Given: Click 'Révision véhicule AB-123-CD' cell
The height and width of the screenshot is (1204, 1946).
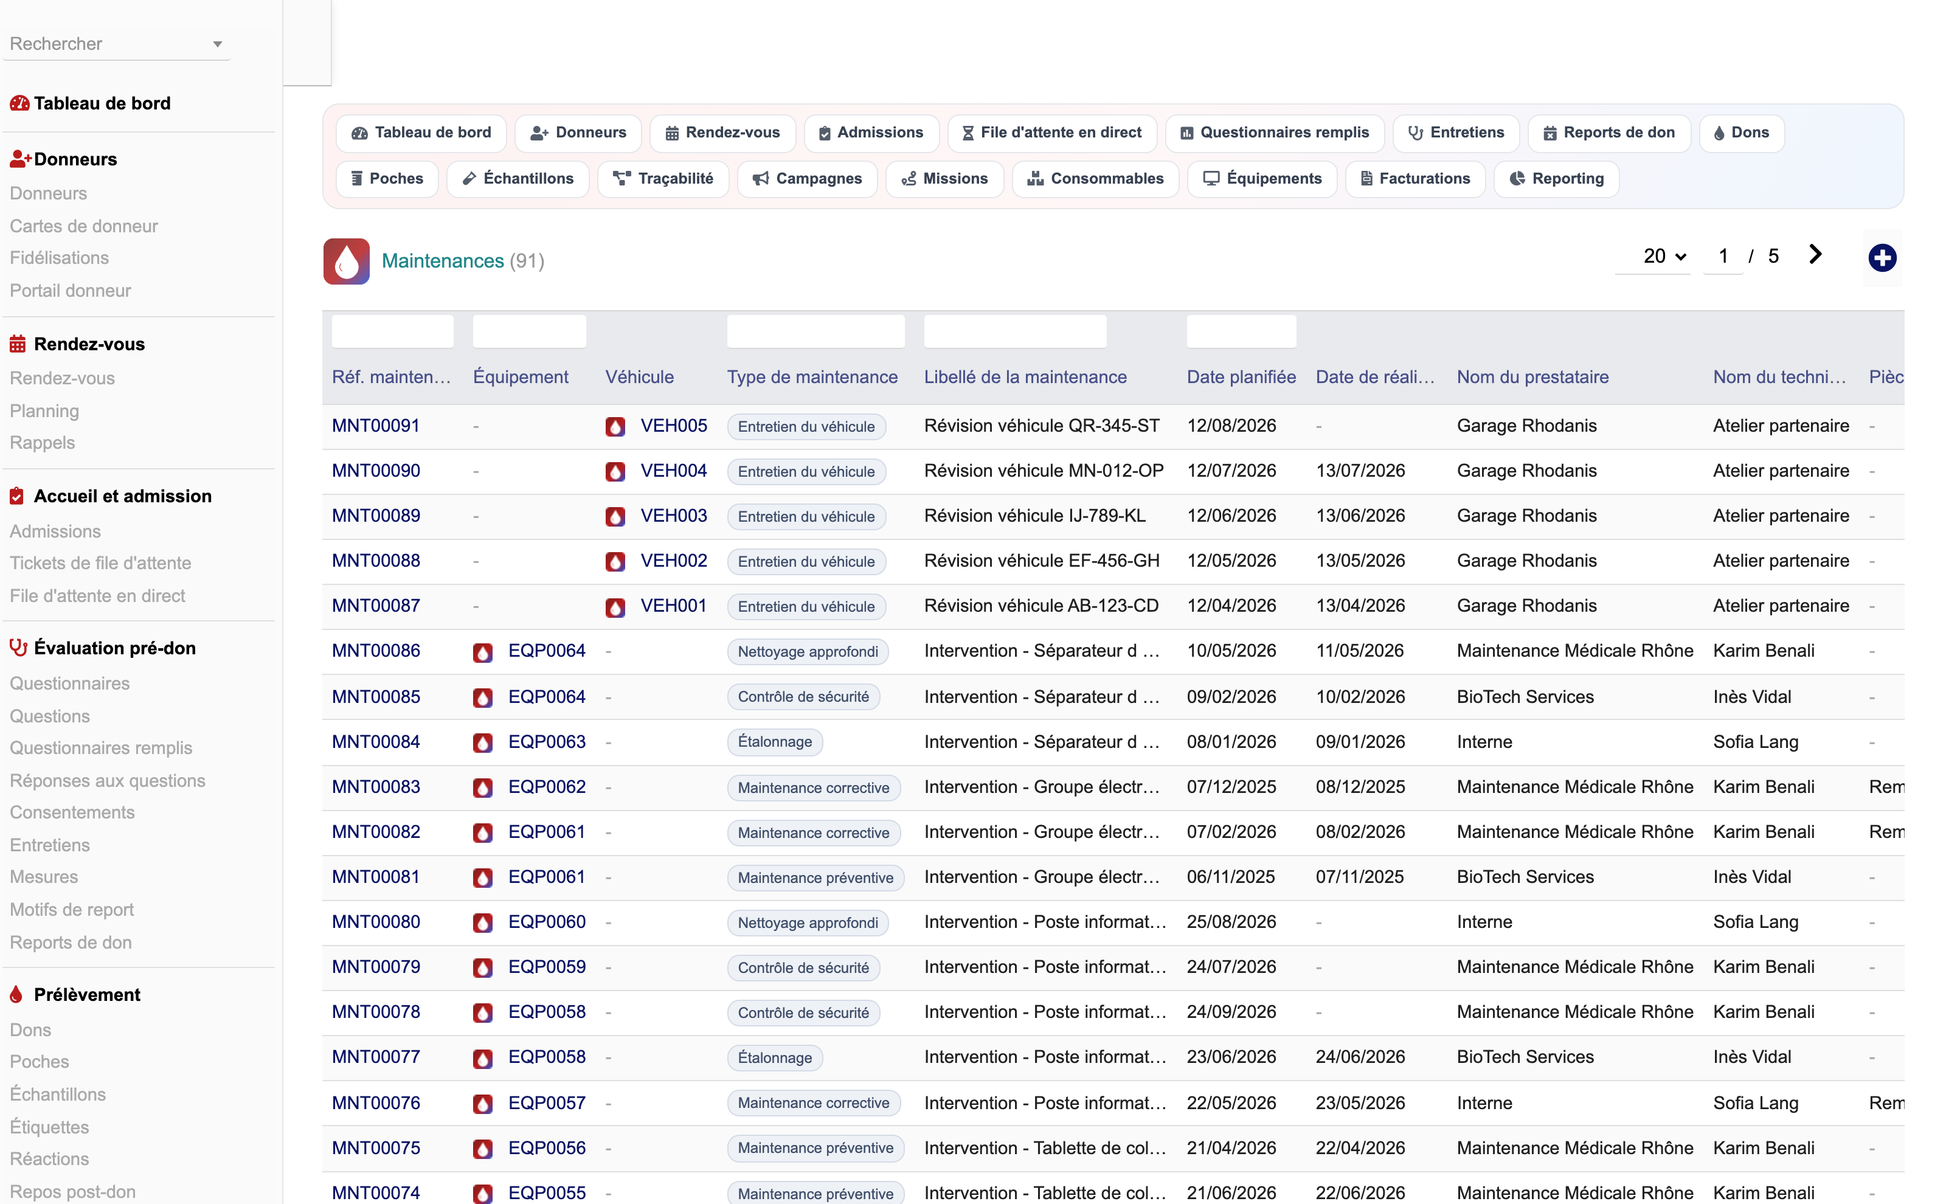Looking at the screenshot, I should click(1041, 606).
